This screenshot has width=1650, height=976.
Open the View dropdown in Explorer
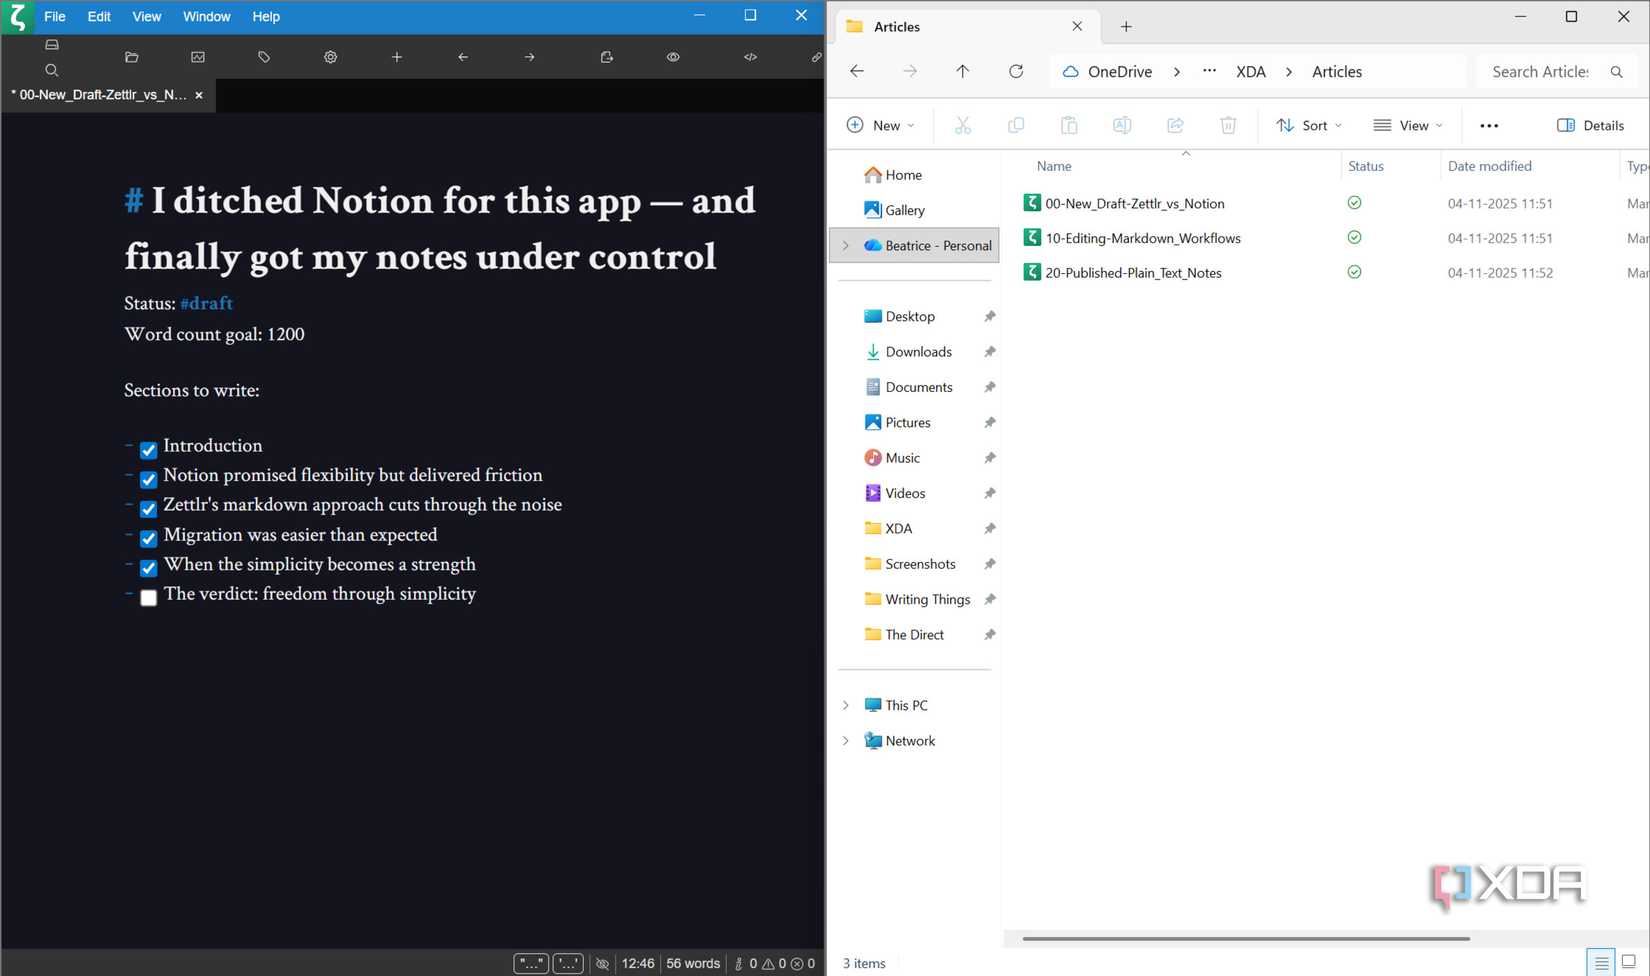(x=1408, y=125)
